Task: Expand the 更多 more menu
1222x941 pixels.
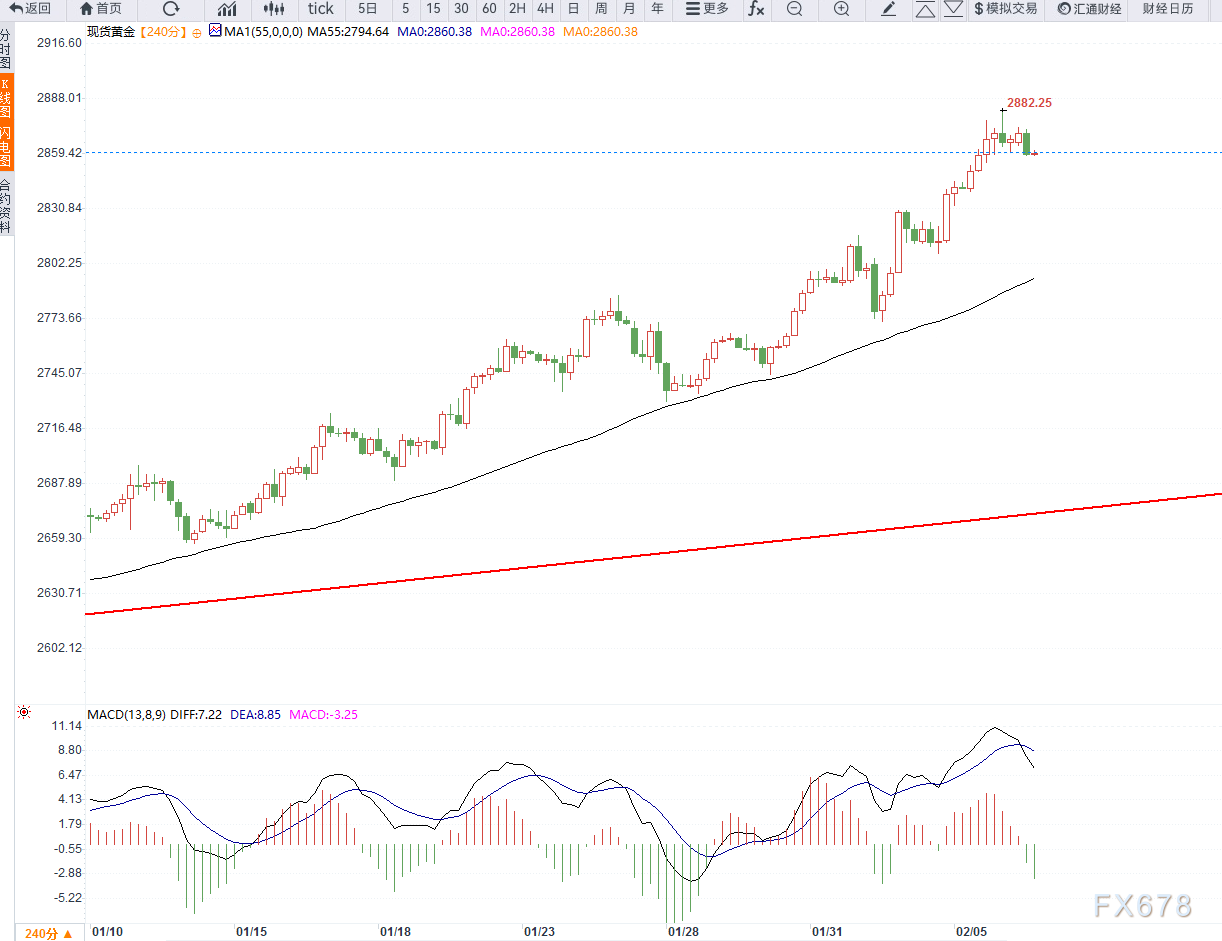Action: [707, 9]
